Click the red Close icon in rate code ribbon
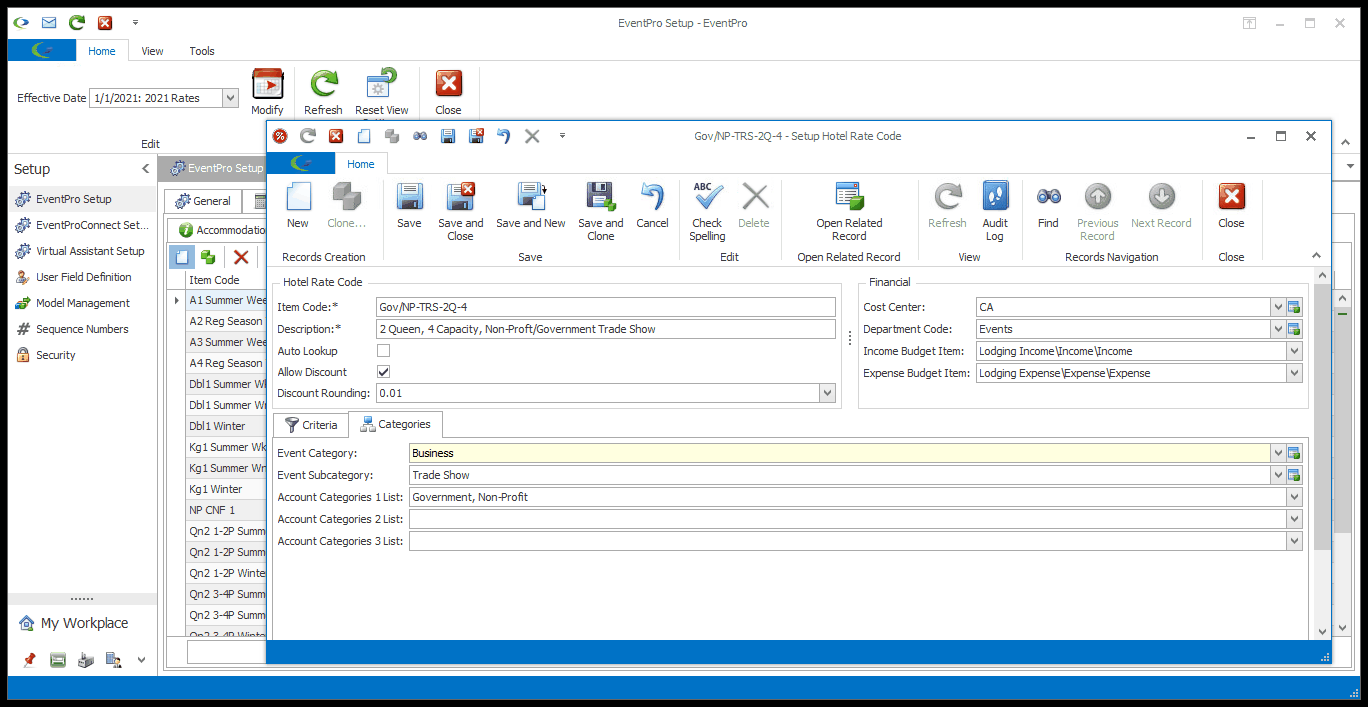The height and width of the screenshot is (707, 1368). 1231,196
